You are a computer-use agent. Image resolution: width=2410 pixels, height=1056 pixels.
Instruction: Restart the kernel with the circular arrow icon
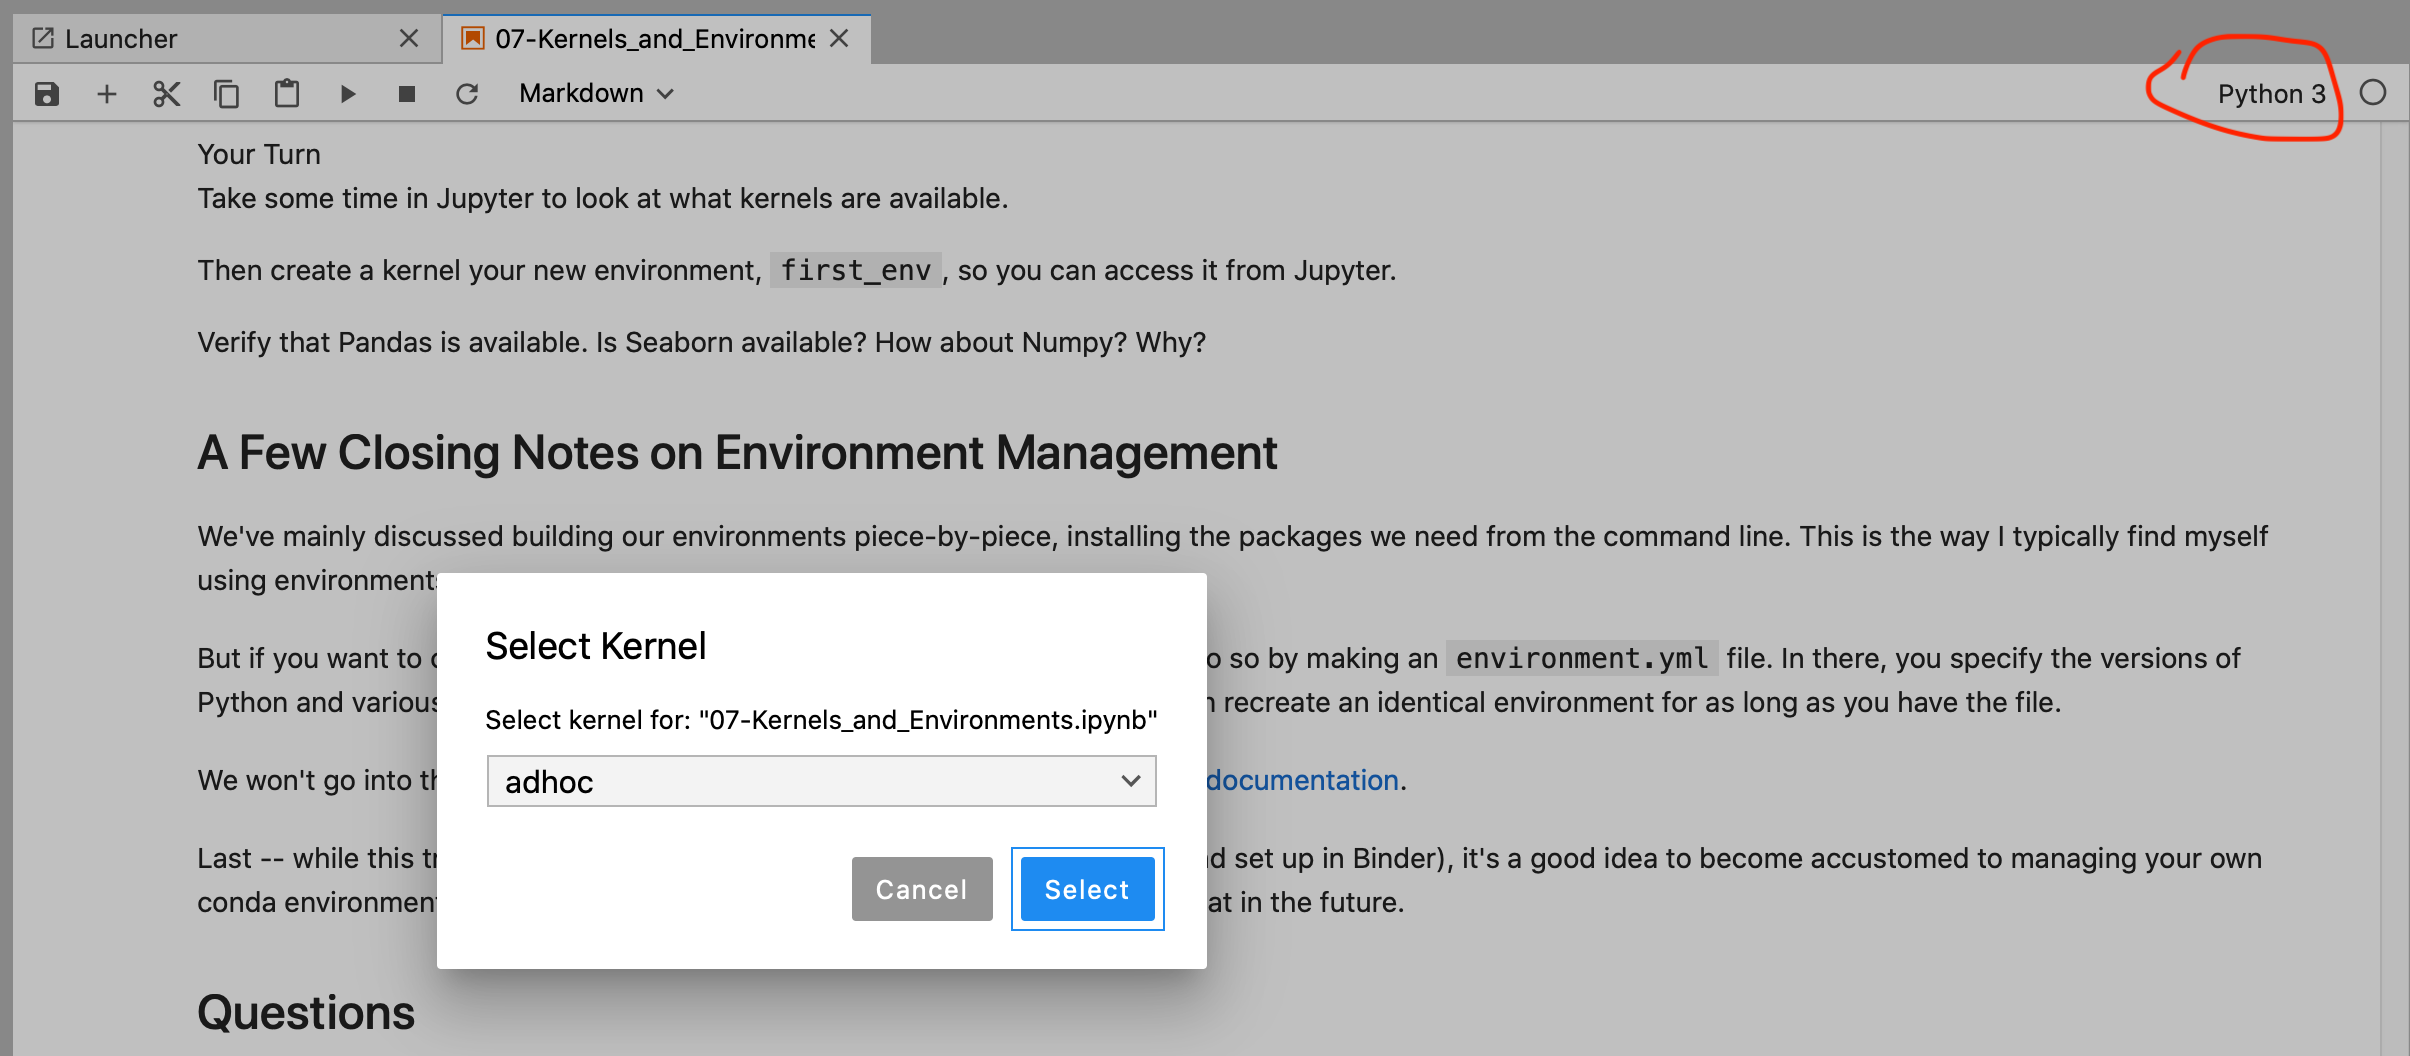coord(467,94)
